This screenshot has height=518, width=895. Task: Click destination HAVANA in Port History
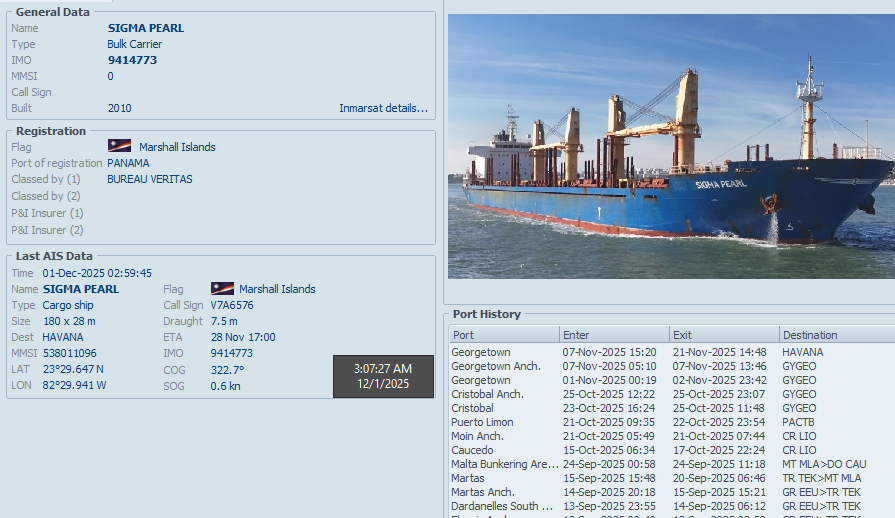(x=803, y=352)
